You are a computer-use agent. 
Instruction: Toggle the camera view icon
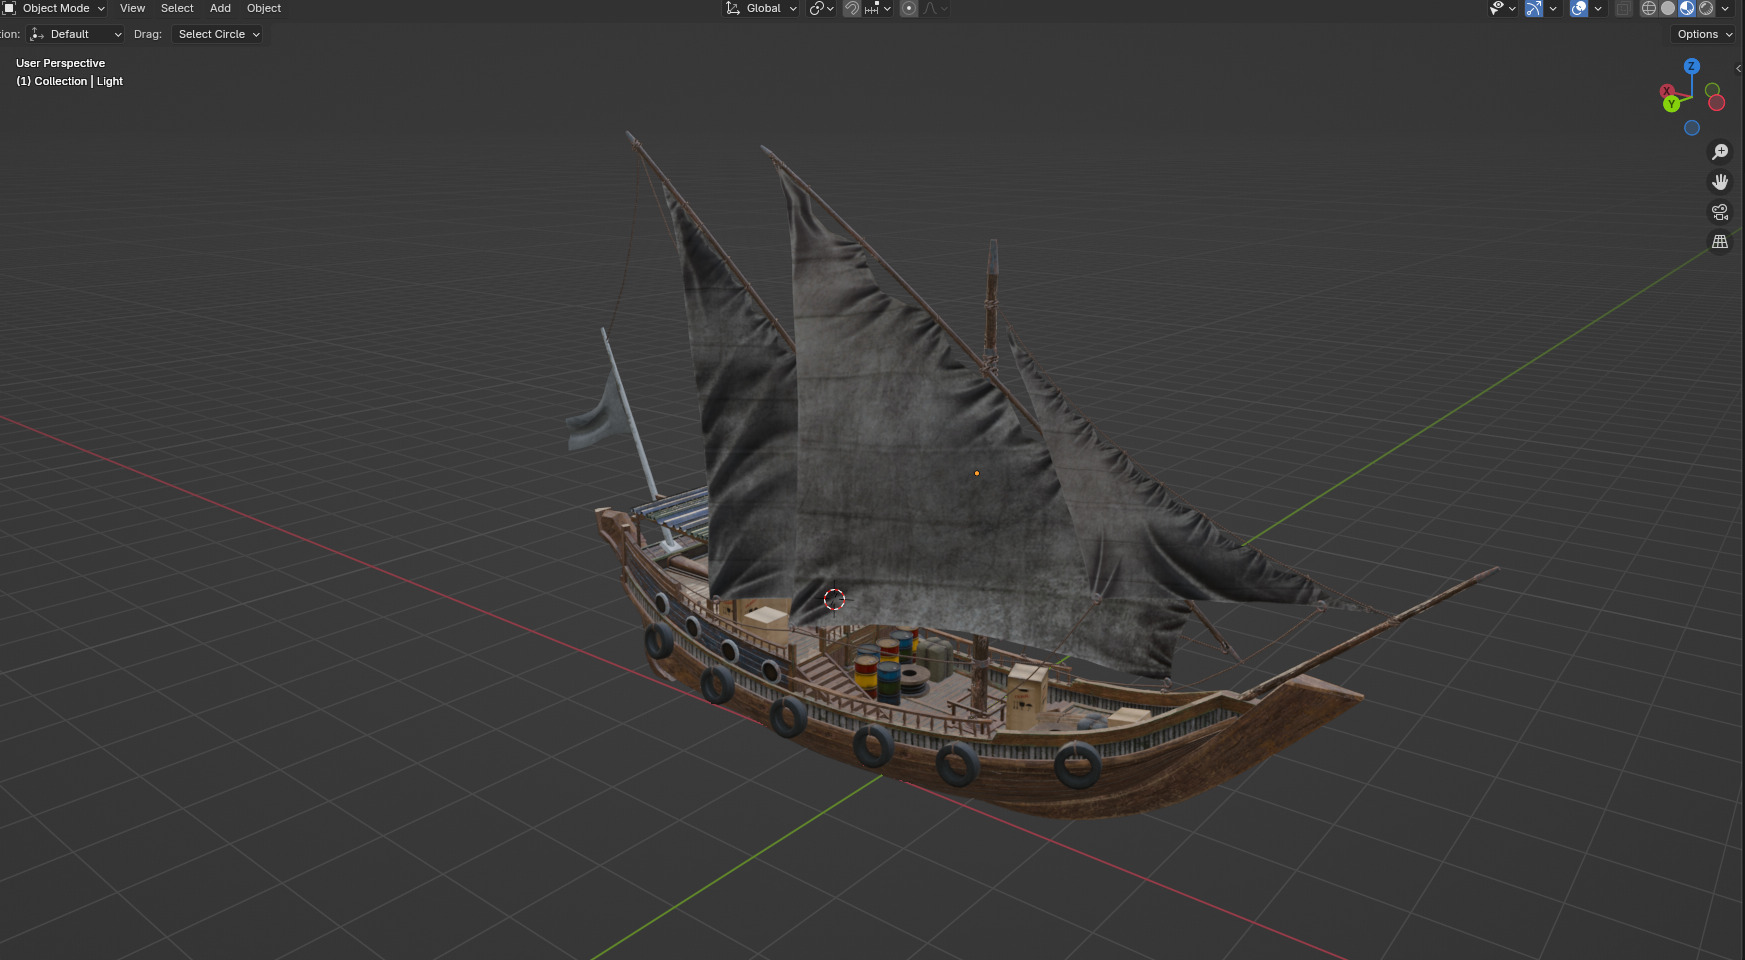pyautogui.click(x=1720, y=212)
